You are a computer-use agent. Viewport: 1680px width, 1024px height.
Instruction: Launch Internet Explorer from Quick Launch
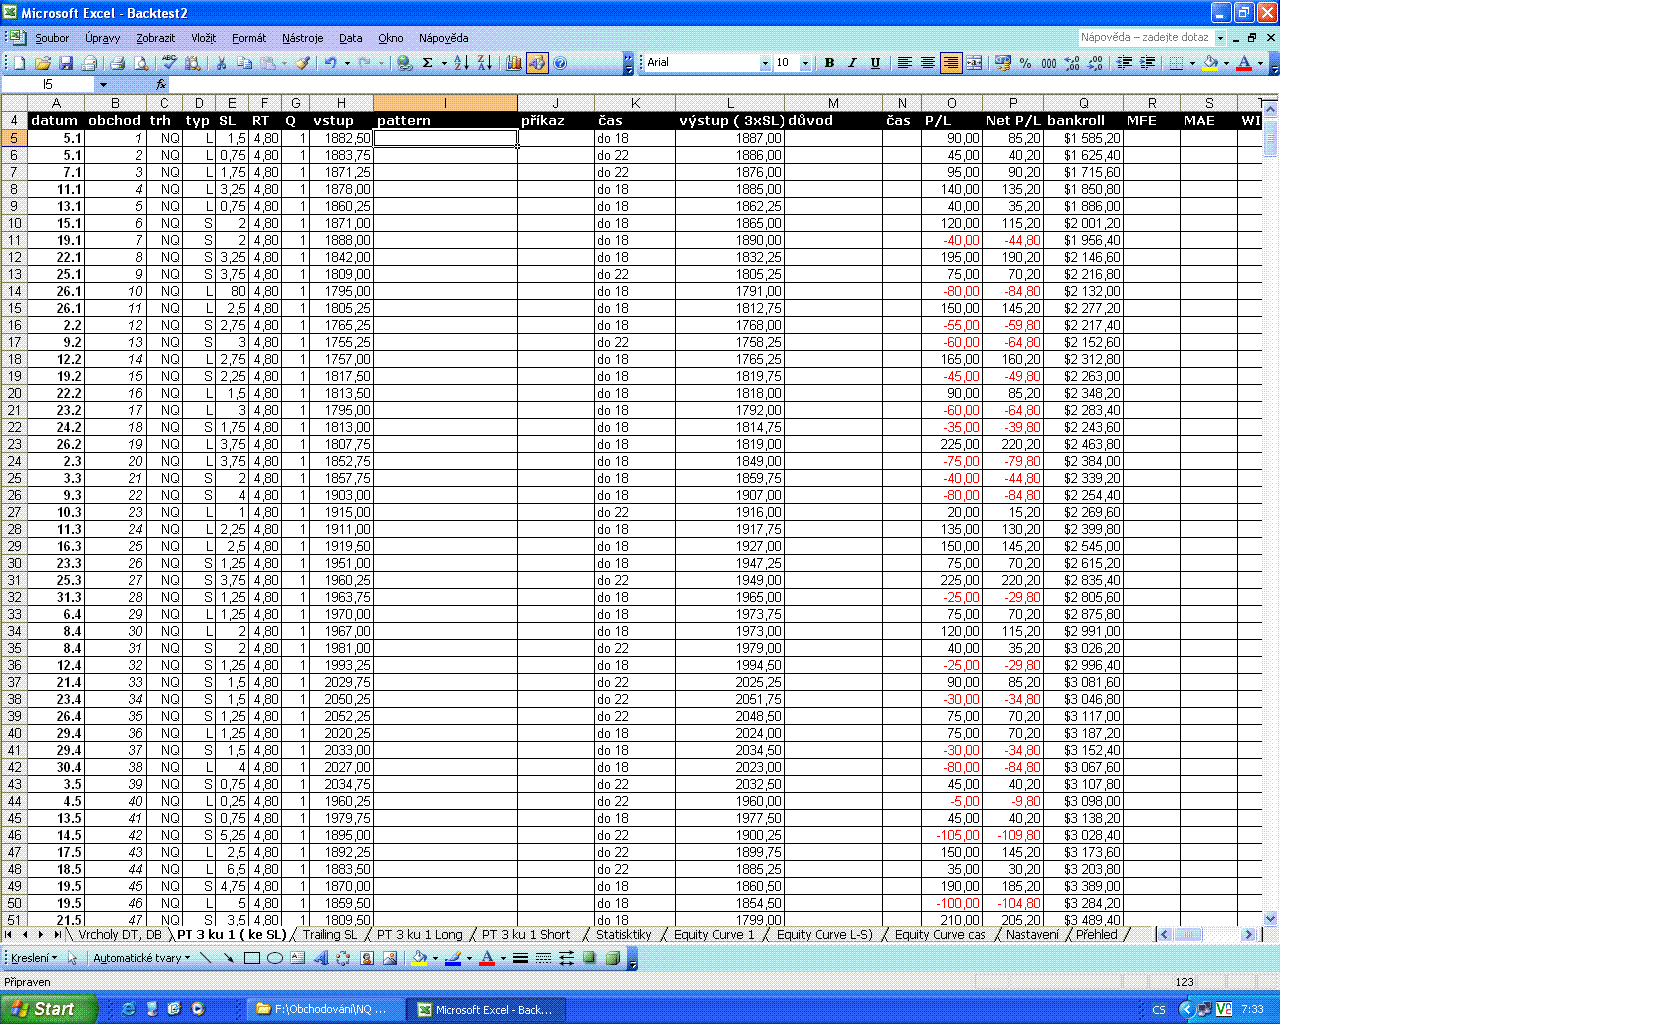point(128,1009)
